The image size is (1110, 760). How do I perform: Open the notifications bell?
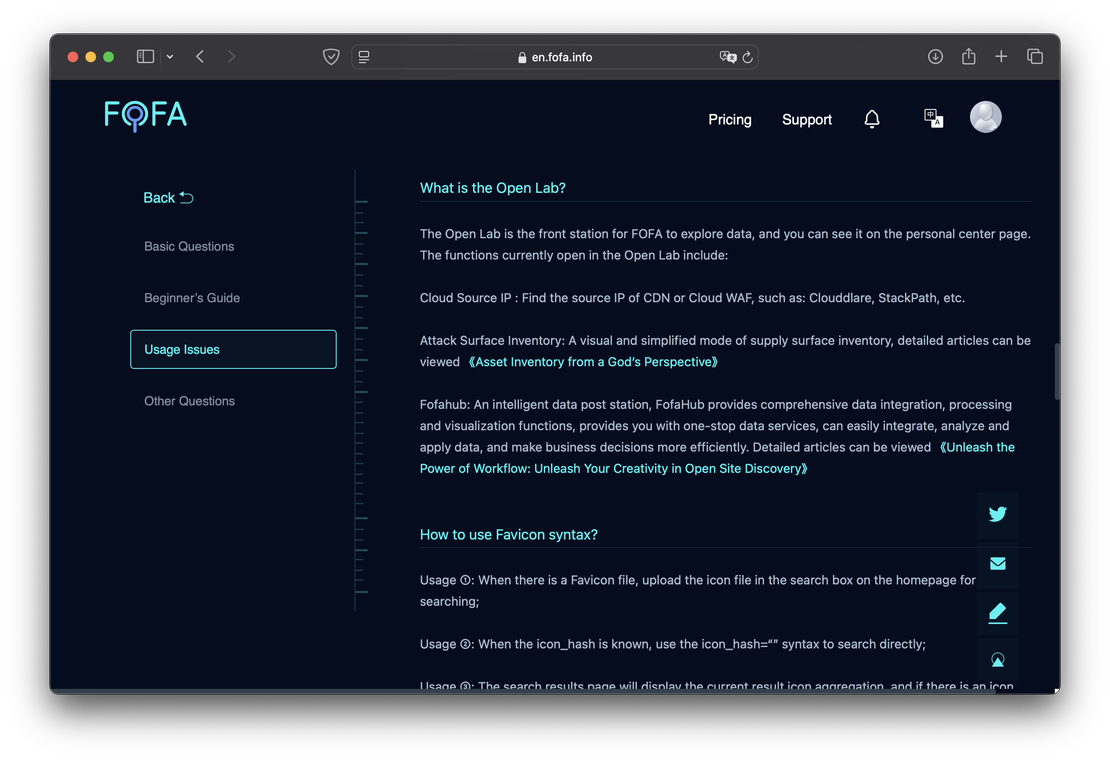(872, 119)
